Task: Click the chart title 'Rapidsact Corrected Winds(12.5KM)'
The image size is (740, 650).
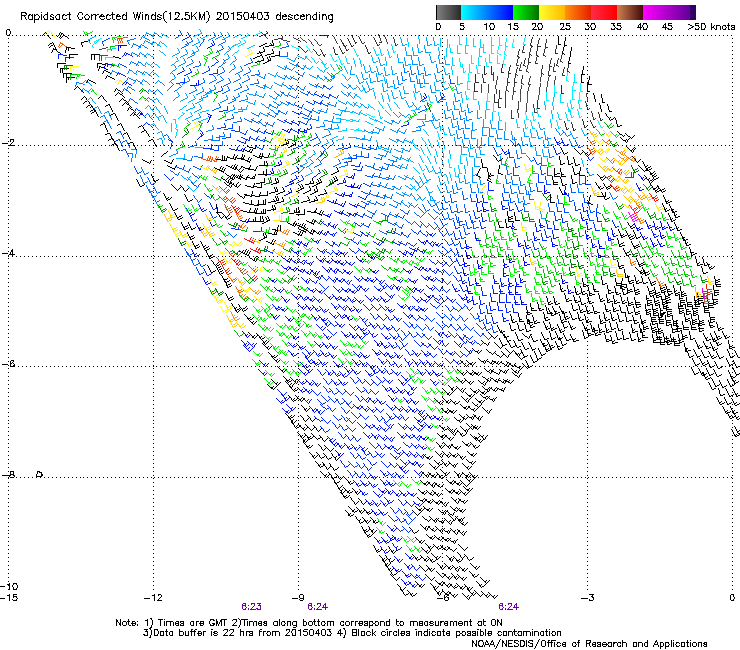Action: point(115,17)
